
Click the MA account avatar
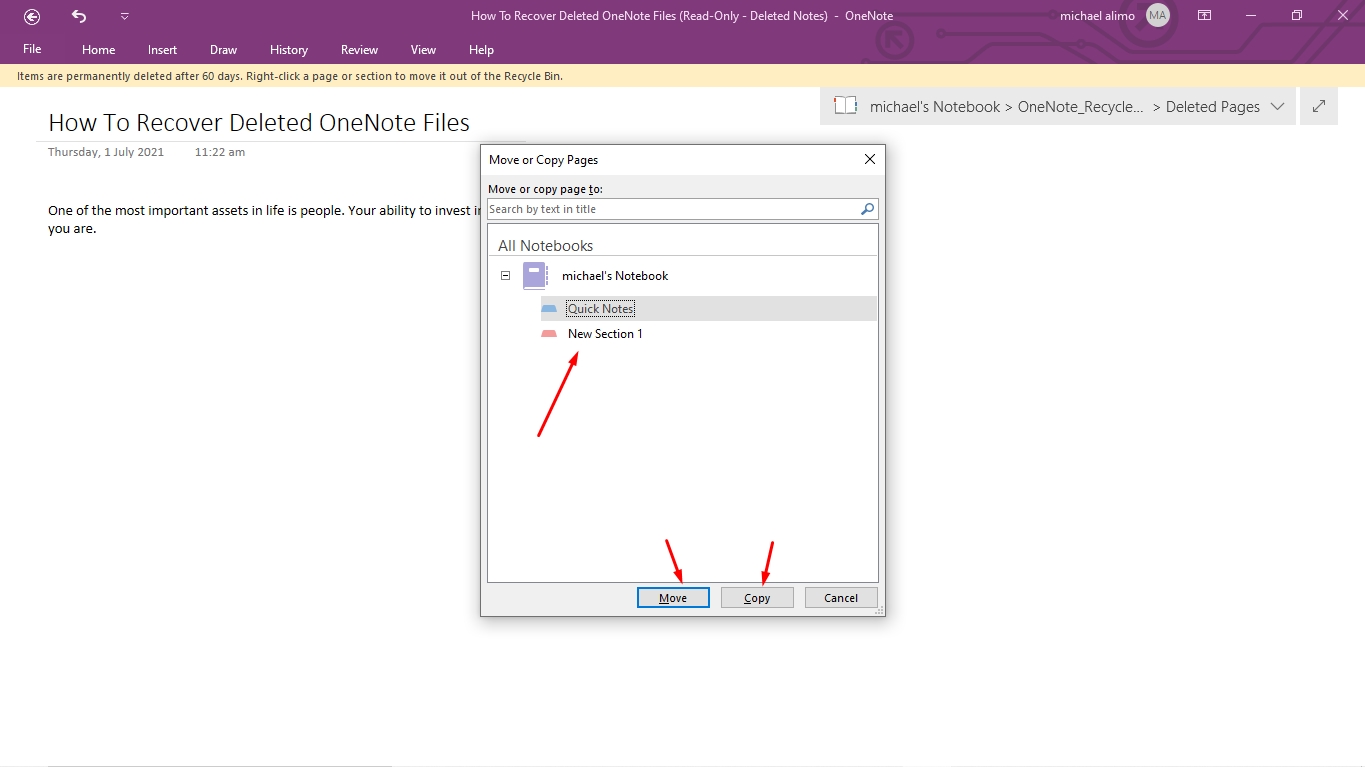tap(1158, 15)
